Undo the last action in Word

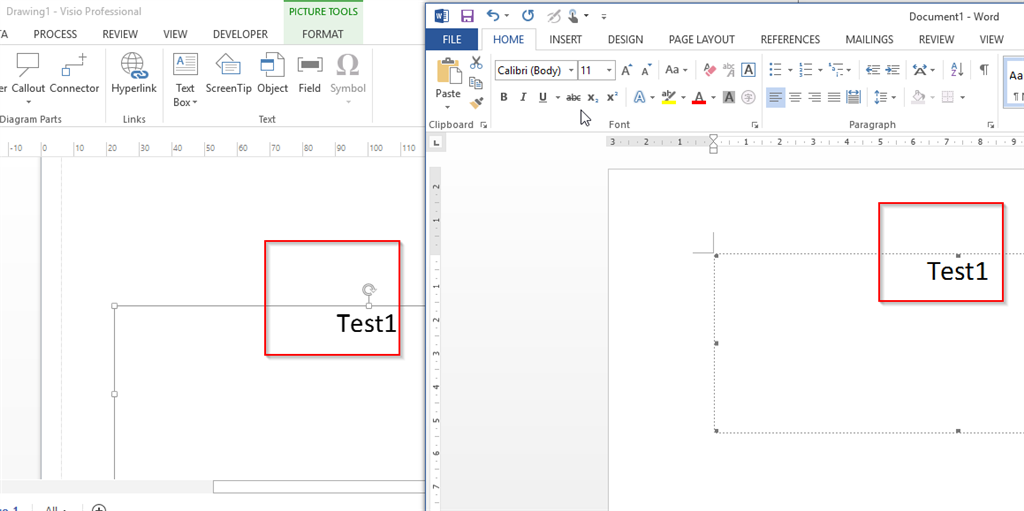pyautogui.click(x=493, y=16)
